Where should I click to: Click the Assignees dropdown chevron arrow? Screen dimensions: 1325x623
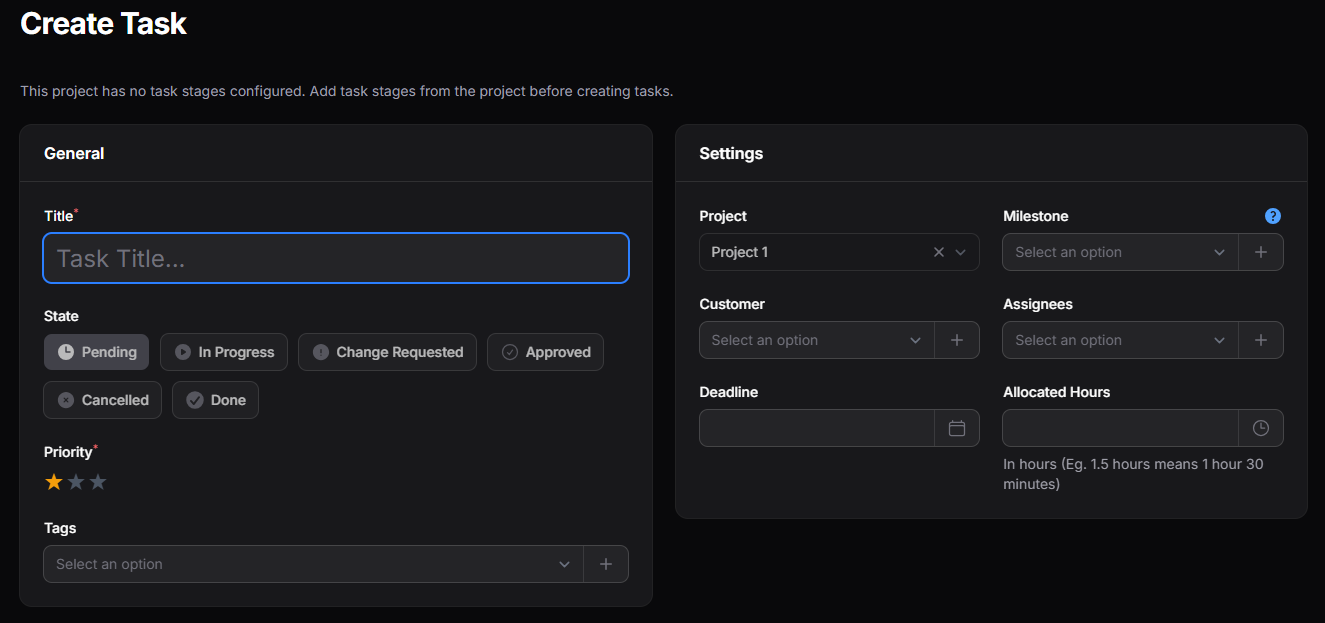click(1219, 340)
